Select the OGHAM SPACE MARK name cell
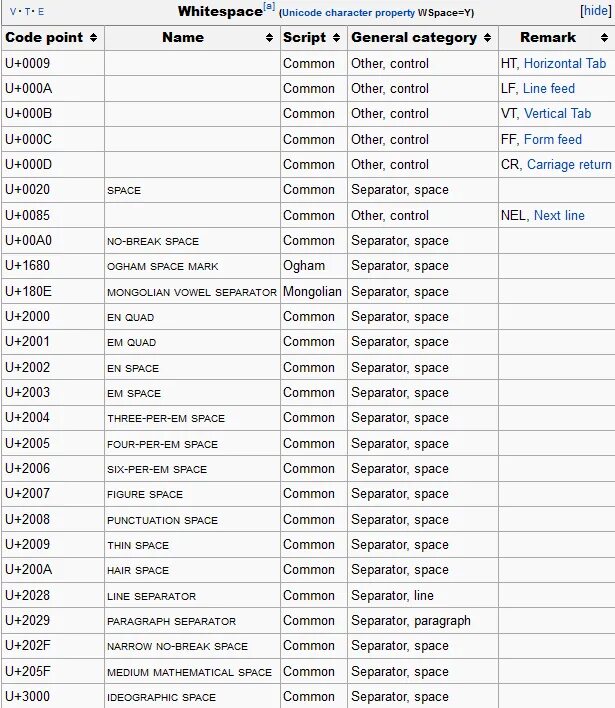Screen dimensions: 615x708 point(192,266)
